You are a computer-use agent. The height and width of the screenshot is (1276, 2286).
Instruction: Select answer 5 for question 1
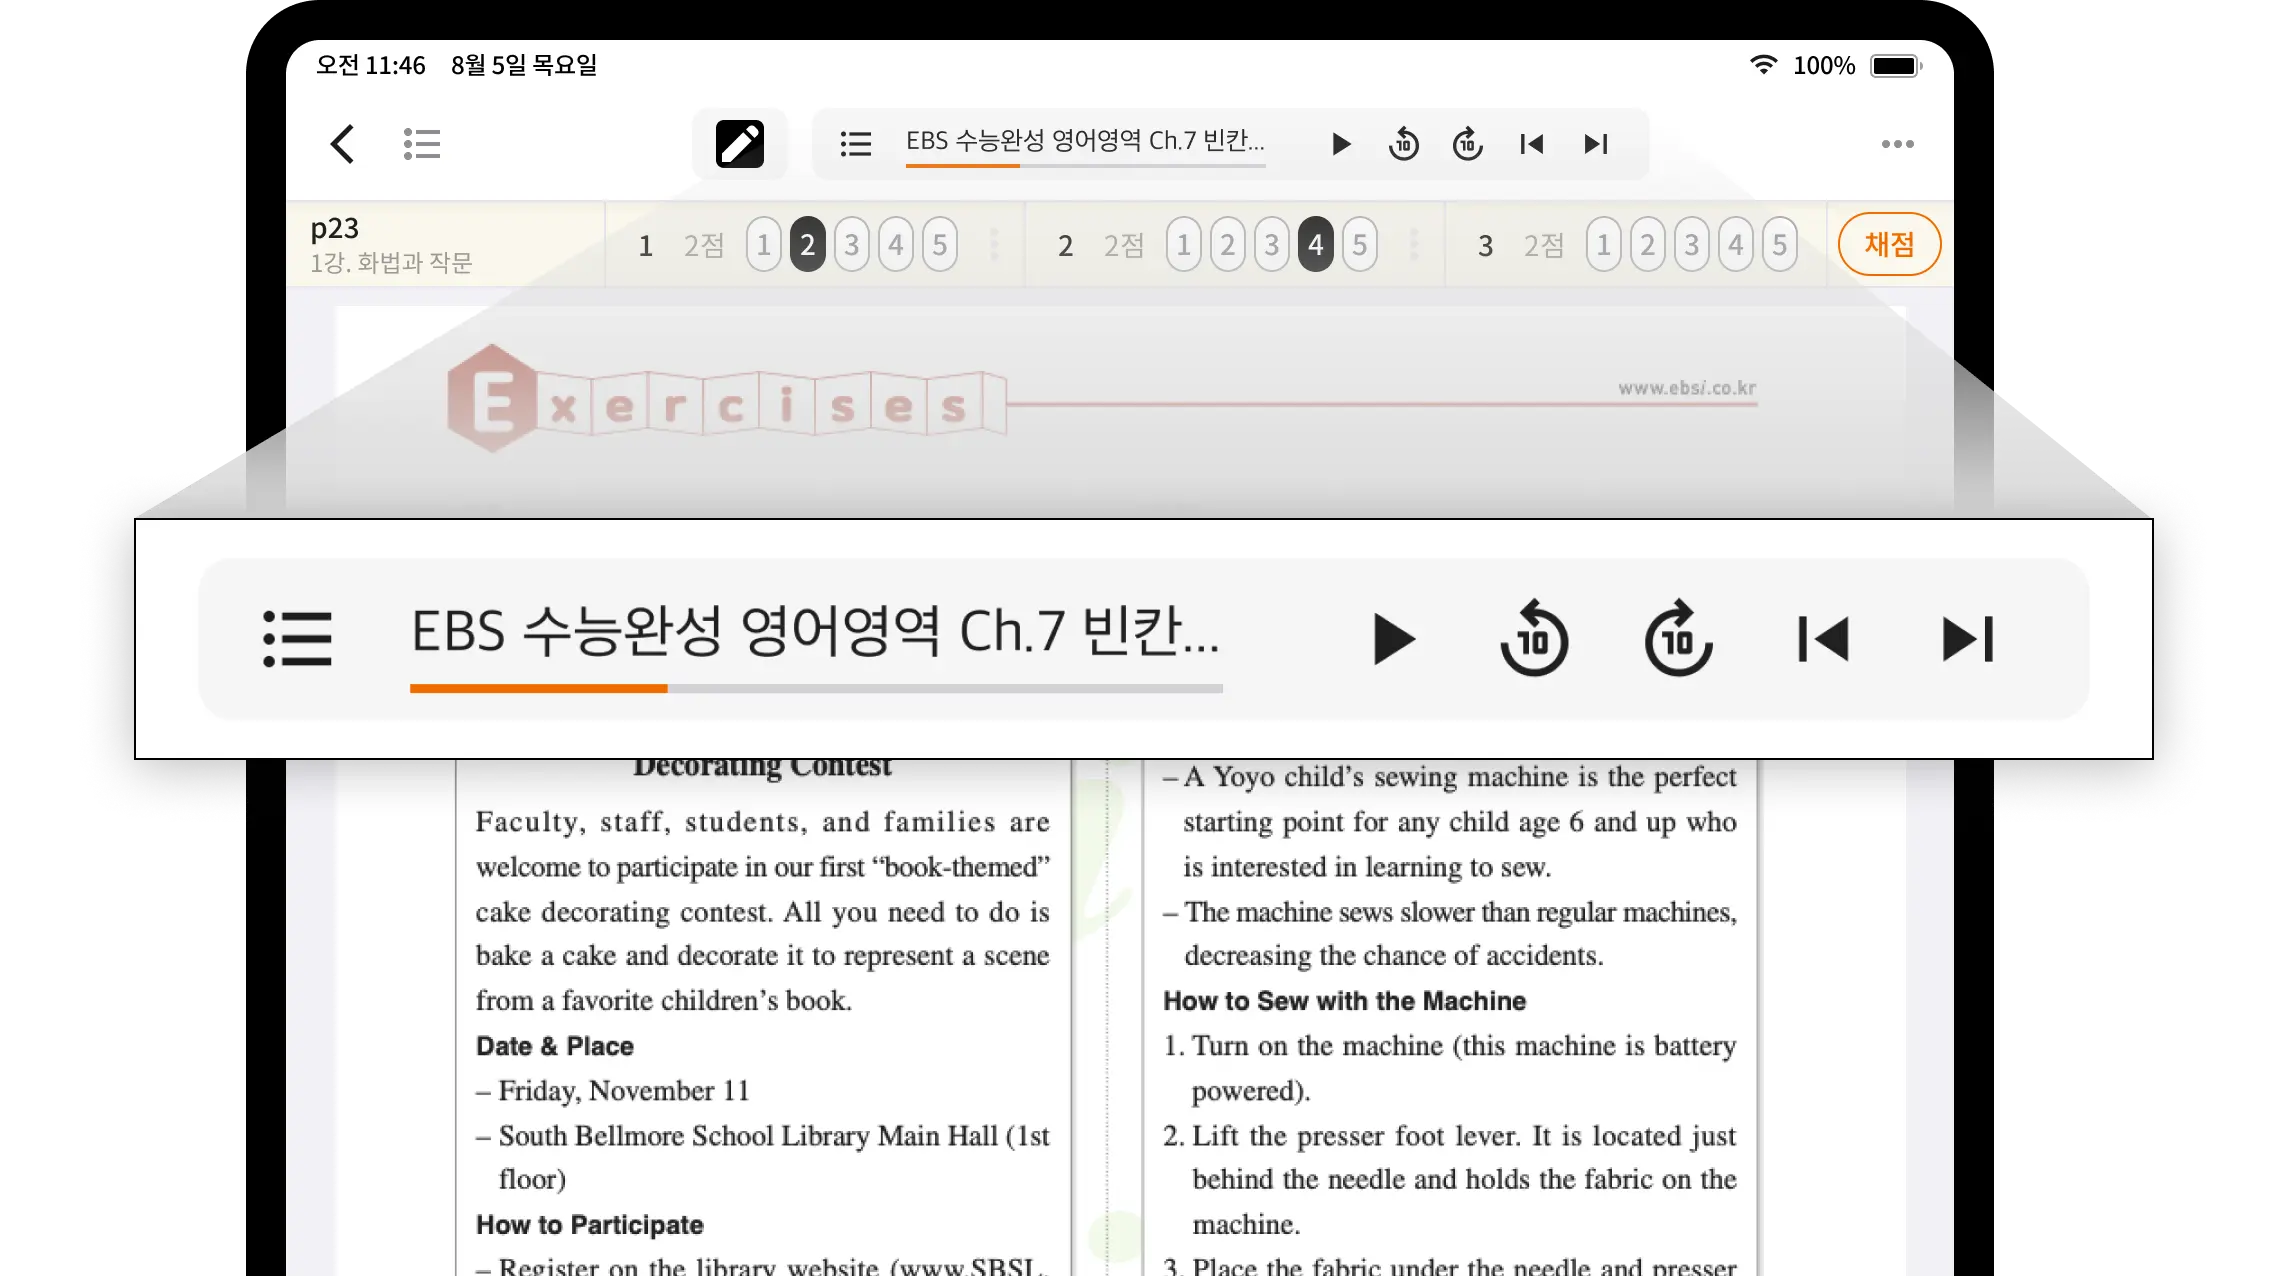click(939, 245)
